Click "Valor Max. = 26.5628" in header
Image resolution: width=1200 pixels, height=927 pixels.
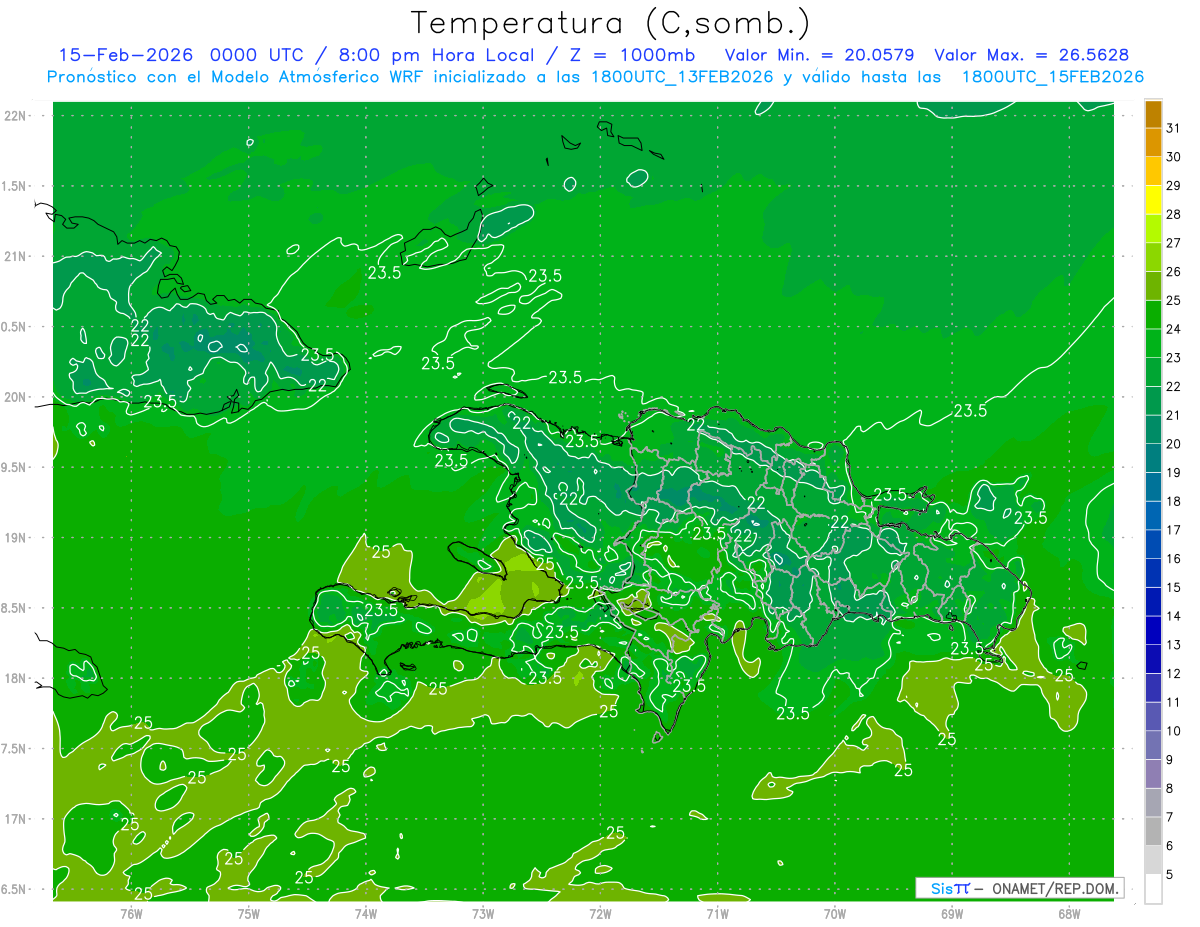[x=1031, y=55]
